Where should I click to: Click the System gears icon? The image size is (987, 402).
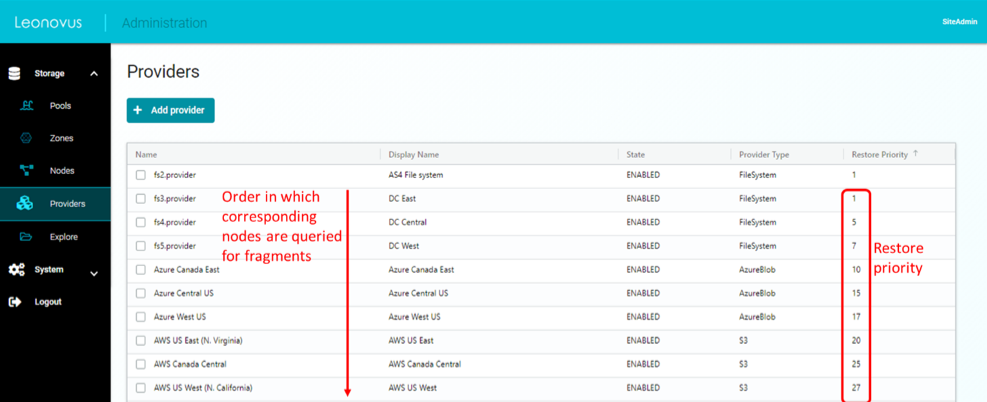(16, 270)
